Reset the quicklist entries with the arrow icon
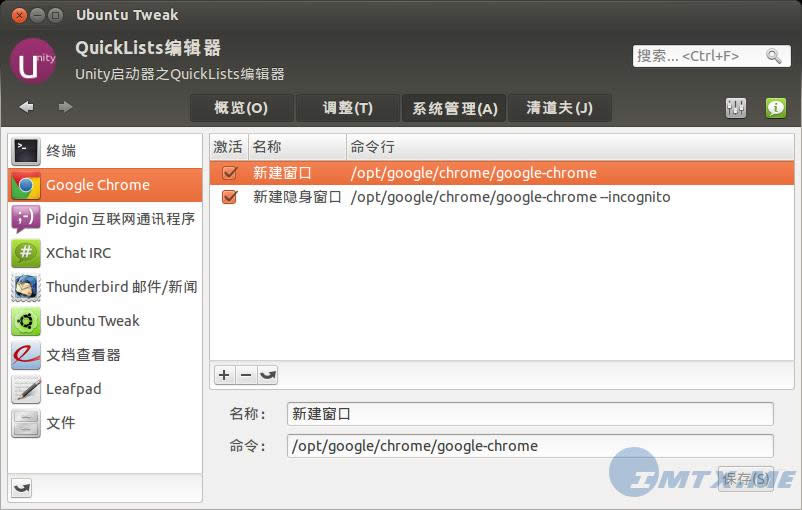Screen dimensions: 802x510 268,375
